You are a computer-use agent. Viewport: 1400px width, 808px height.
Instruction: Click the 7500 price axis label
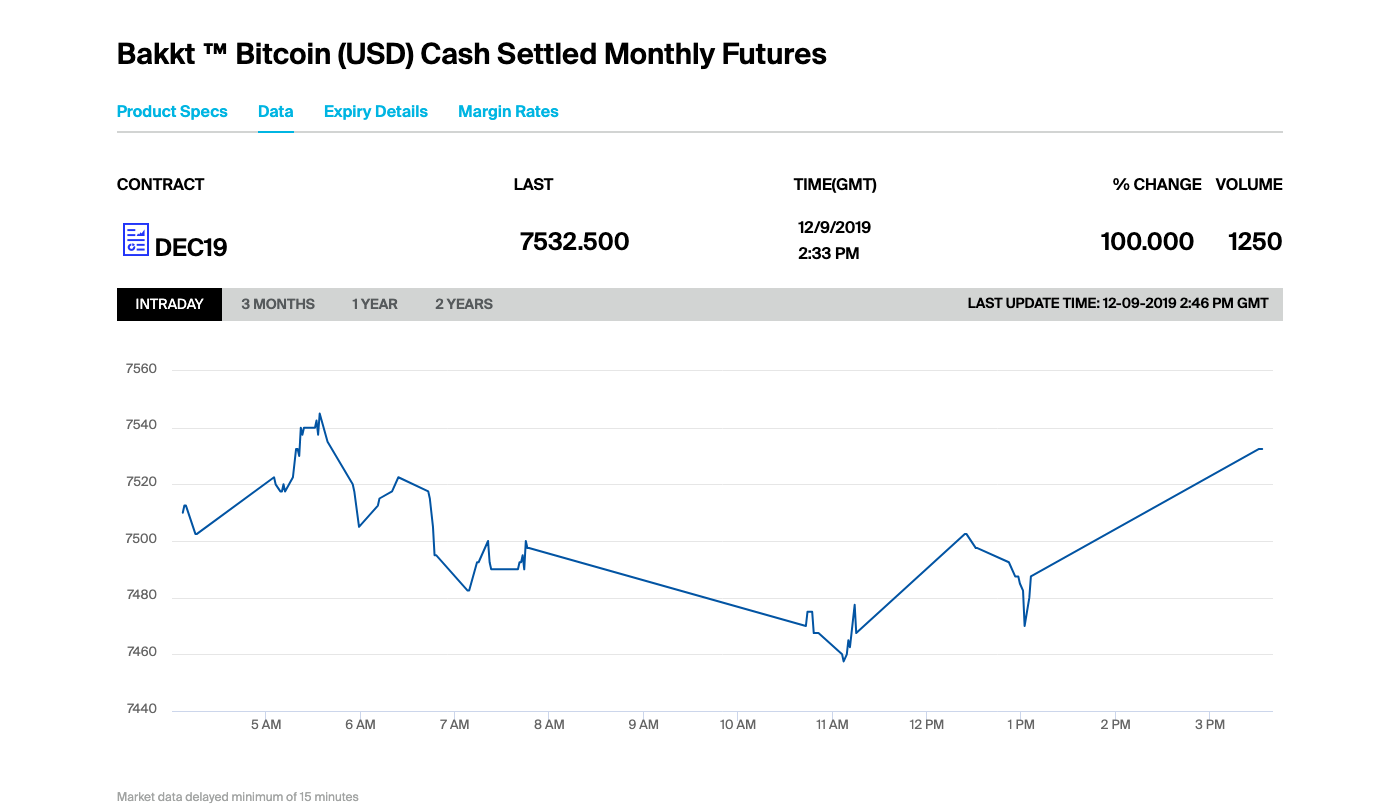point(141,540)
